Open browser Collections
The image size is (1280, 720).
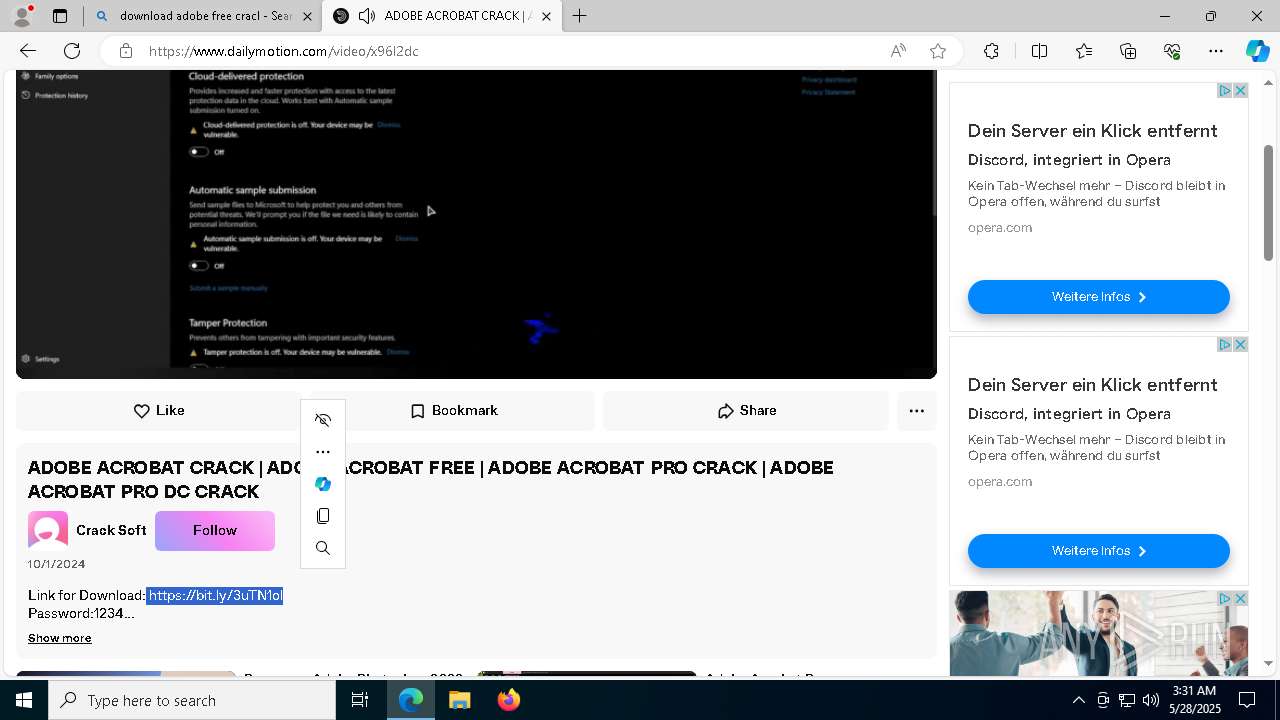(x=1128, y=51)
